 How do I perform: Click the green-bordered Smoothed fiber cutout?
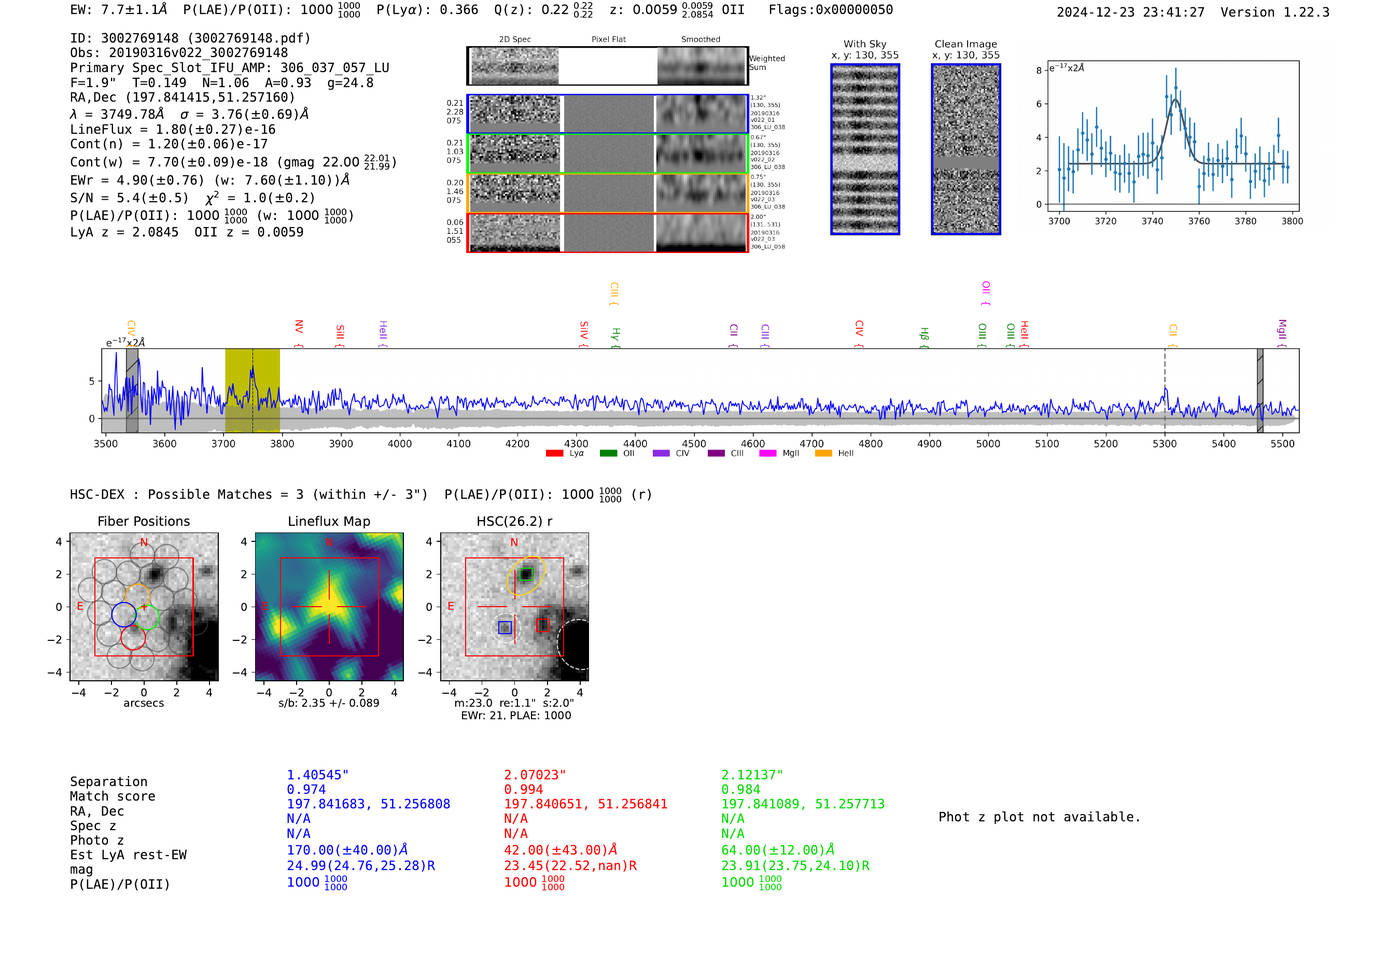click(702, 153)
